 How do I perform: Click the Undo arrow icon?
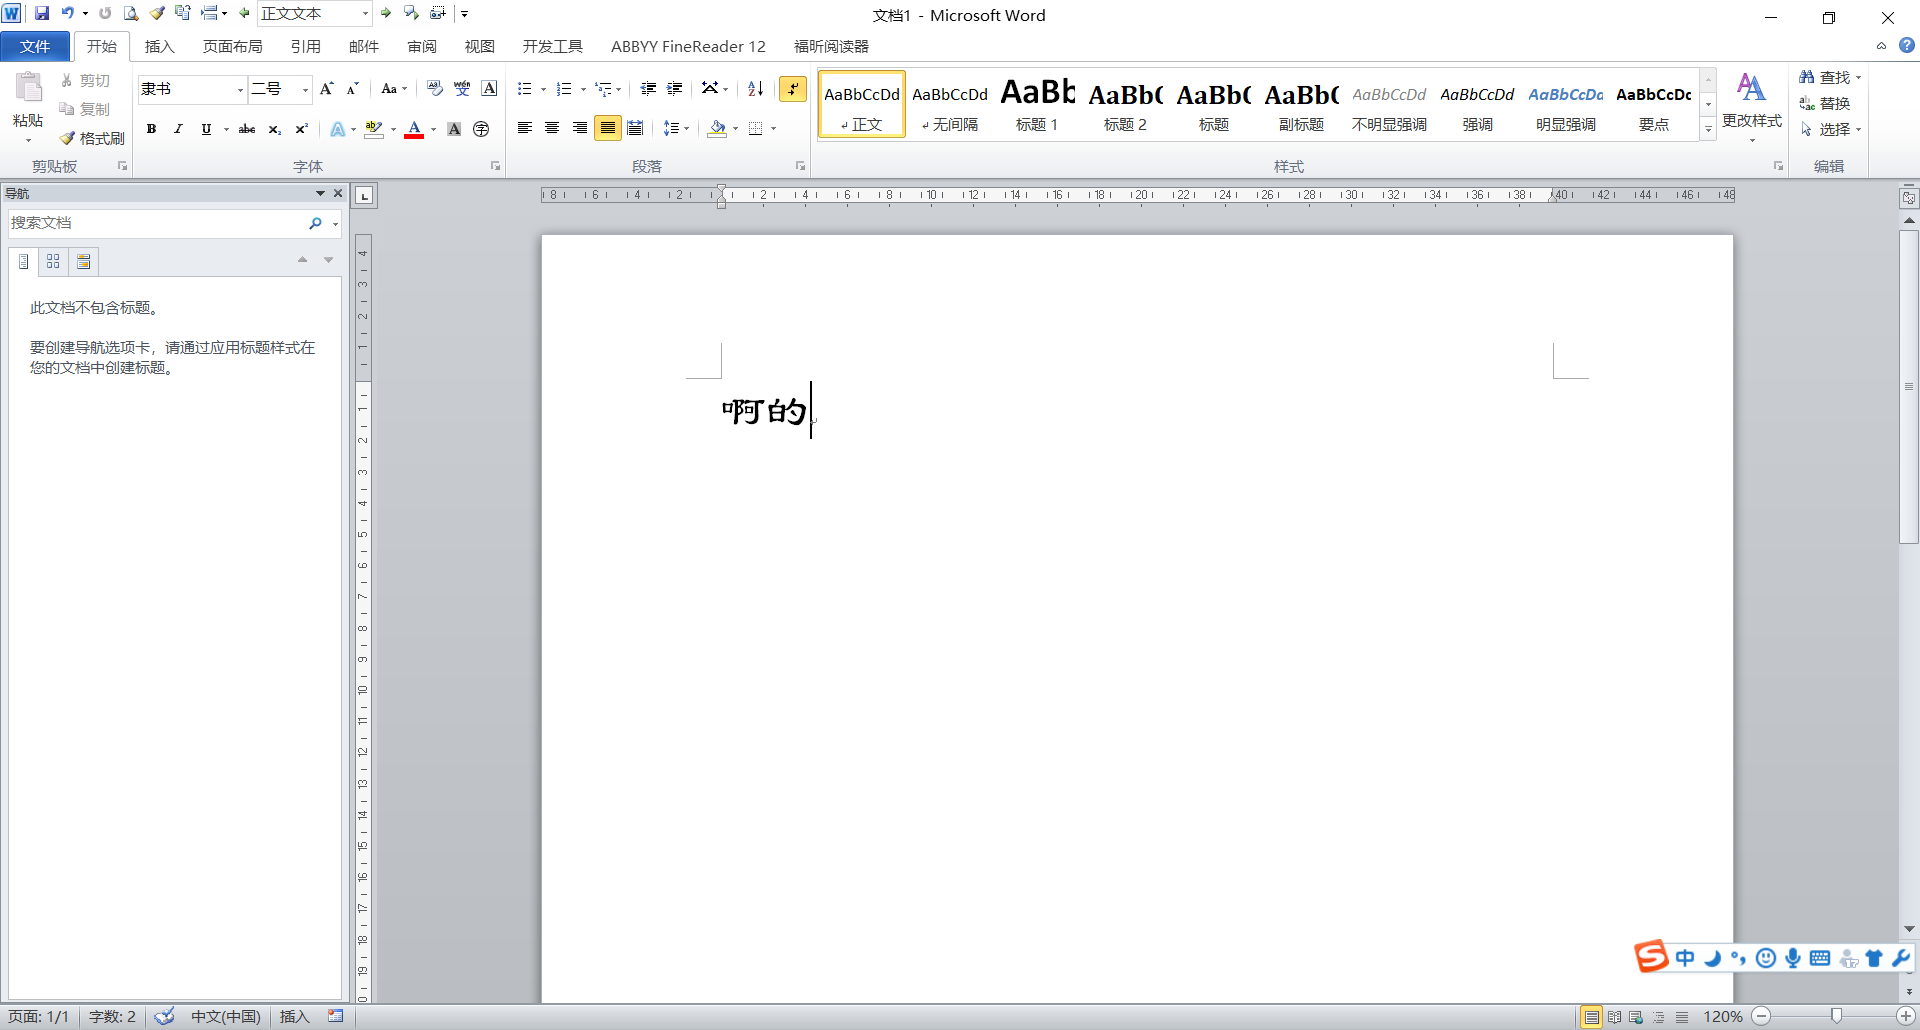click(x=67, y=13)
